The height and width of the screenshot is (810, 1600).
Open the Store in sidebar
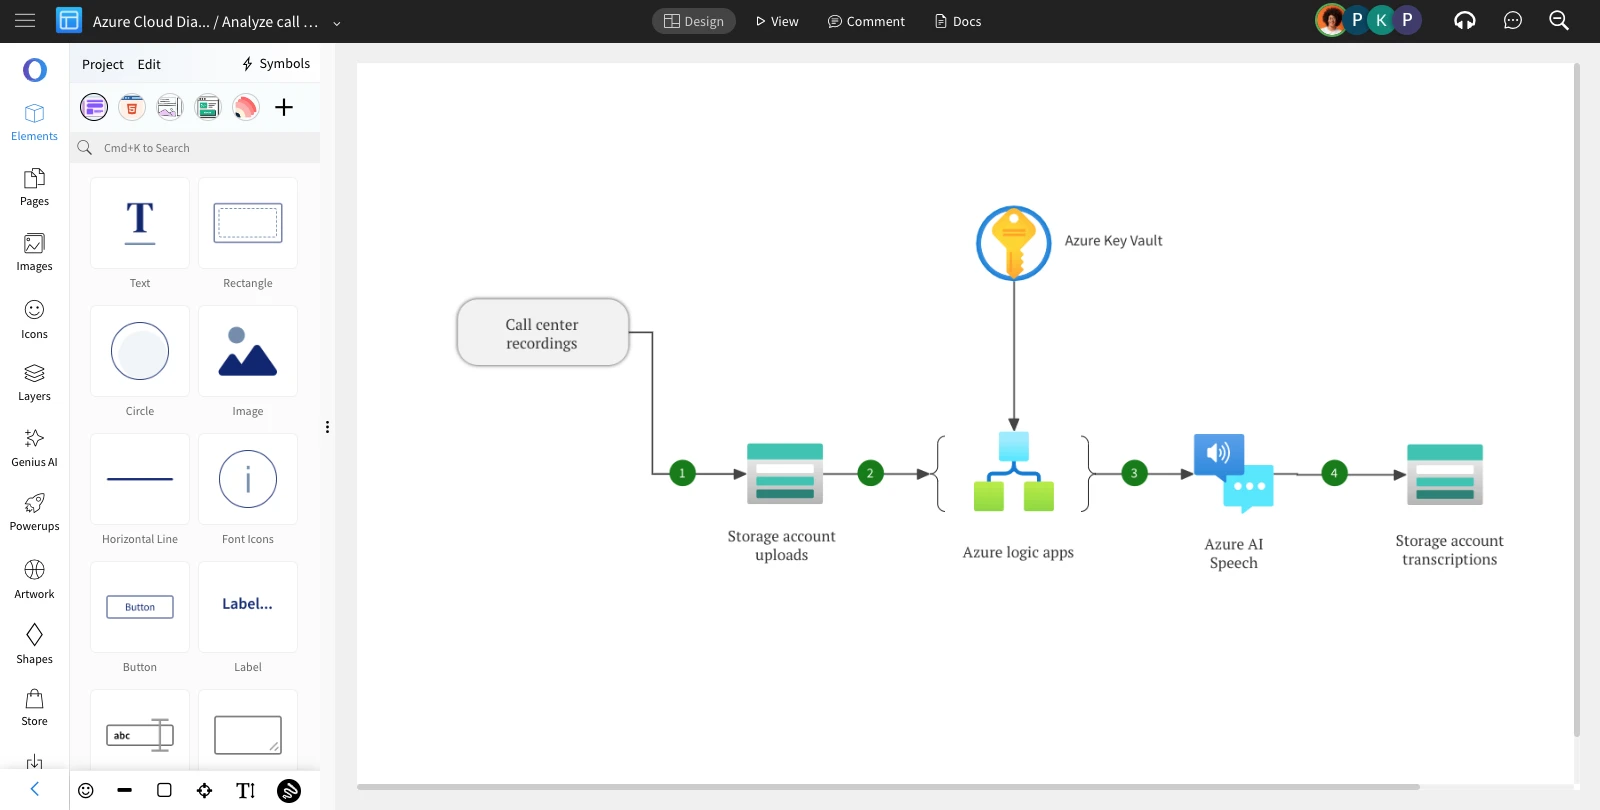35,707
